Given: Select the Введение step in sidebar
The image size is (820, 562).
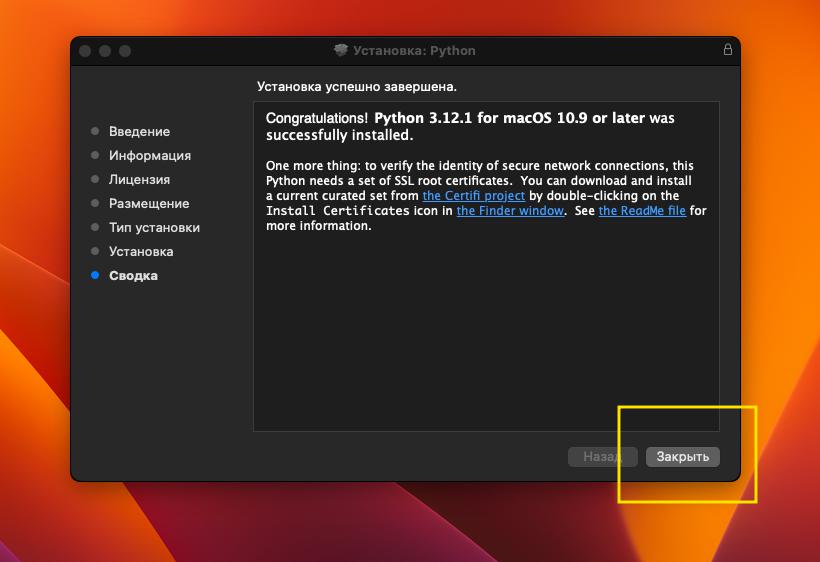Looking at the screenshot, I should pyautogui.click(x=139, y=131).
